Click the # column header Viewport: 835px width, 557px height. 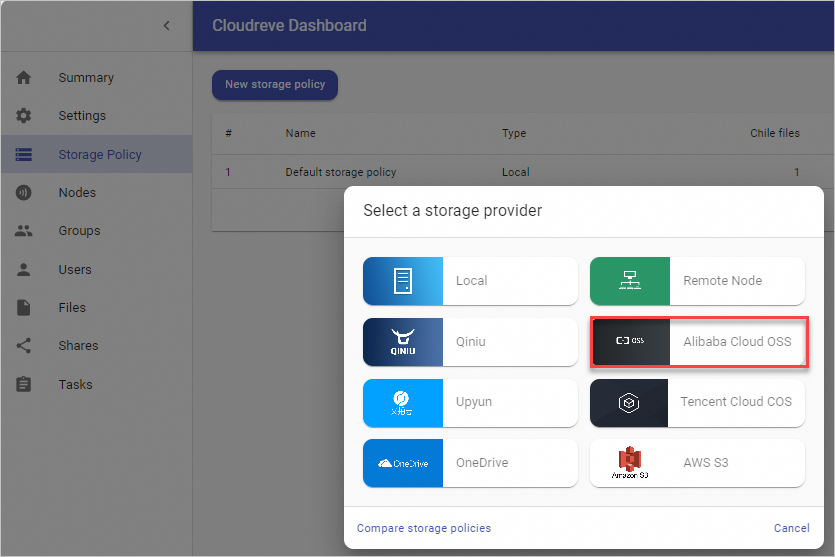(228, 133)
